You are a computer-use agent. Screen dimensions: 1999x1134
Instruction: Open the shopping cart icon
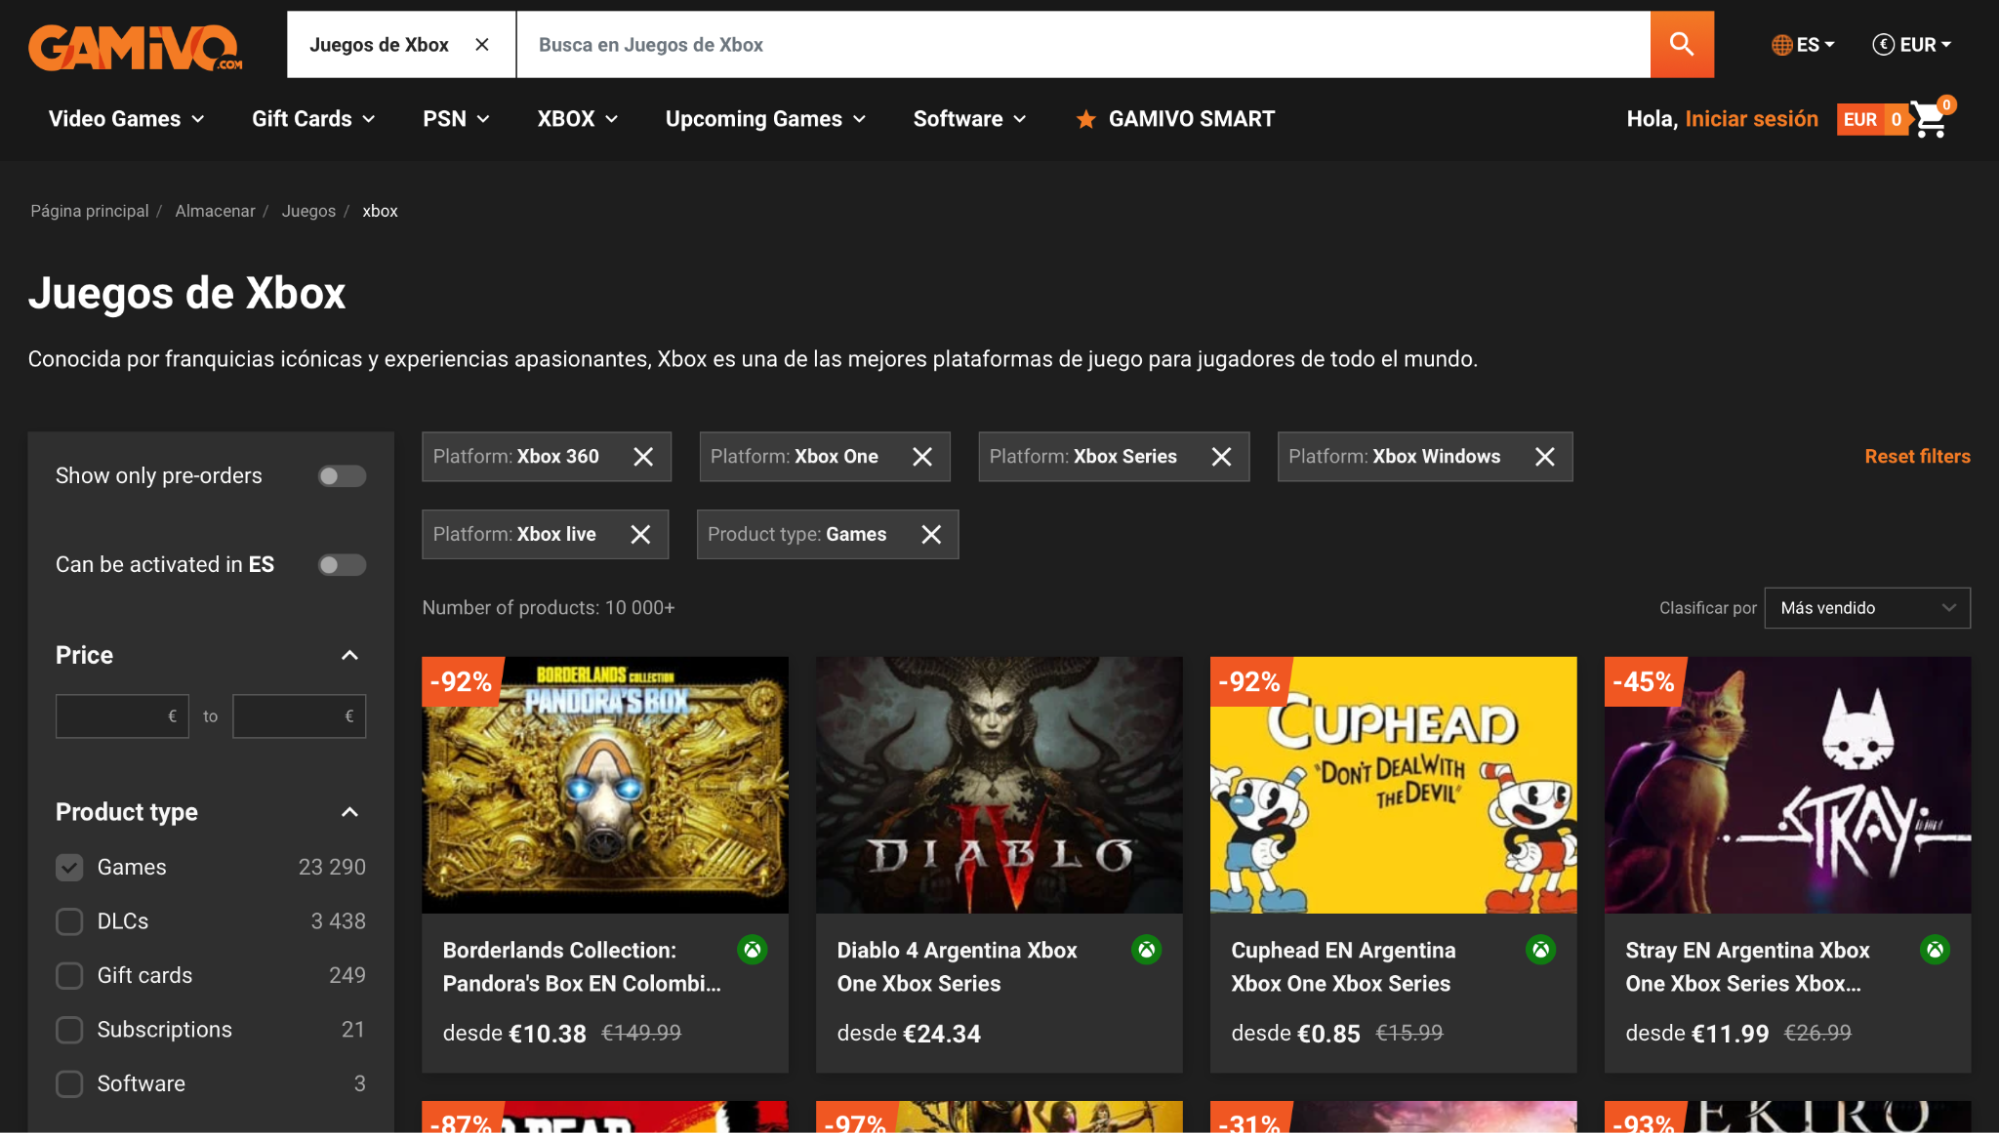[1930, 119]
